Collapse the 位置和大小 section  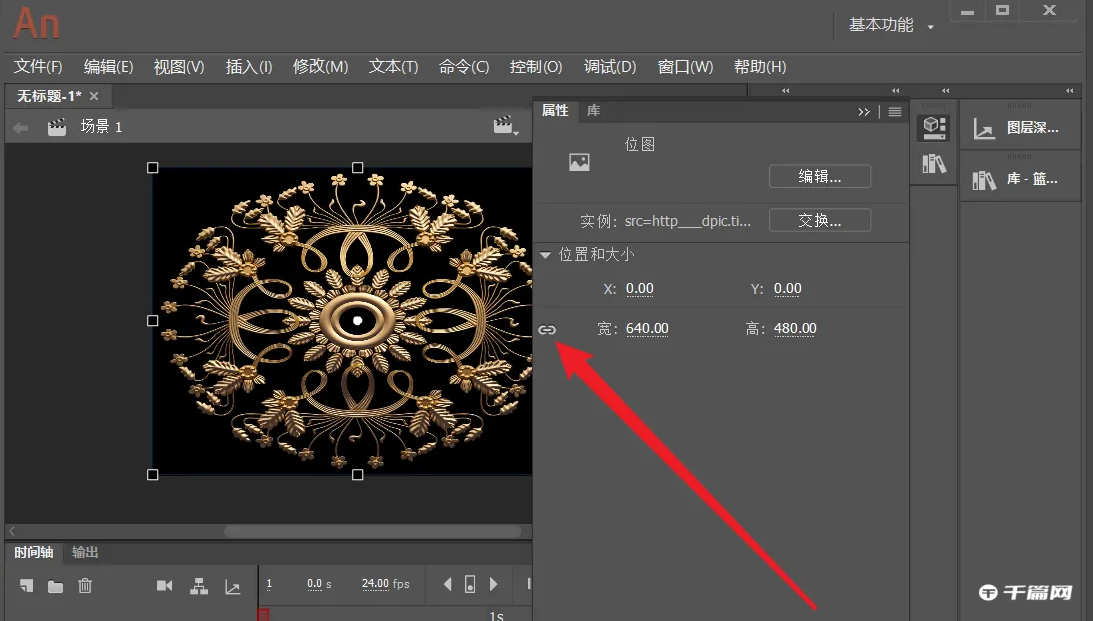click(x=546, y=254)
